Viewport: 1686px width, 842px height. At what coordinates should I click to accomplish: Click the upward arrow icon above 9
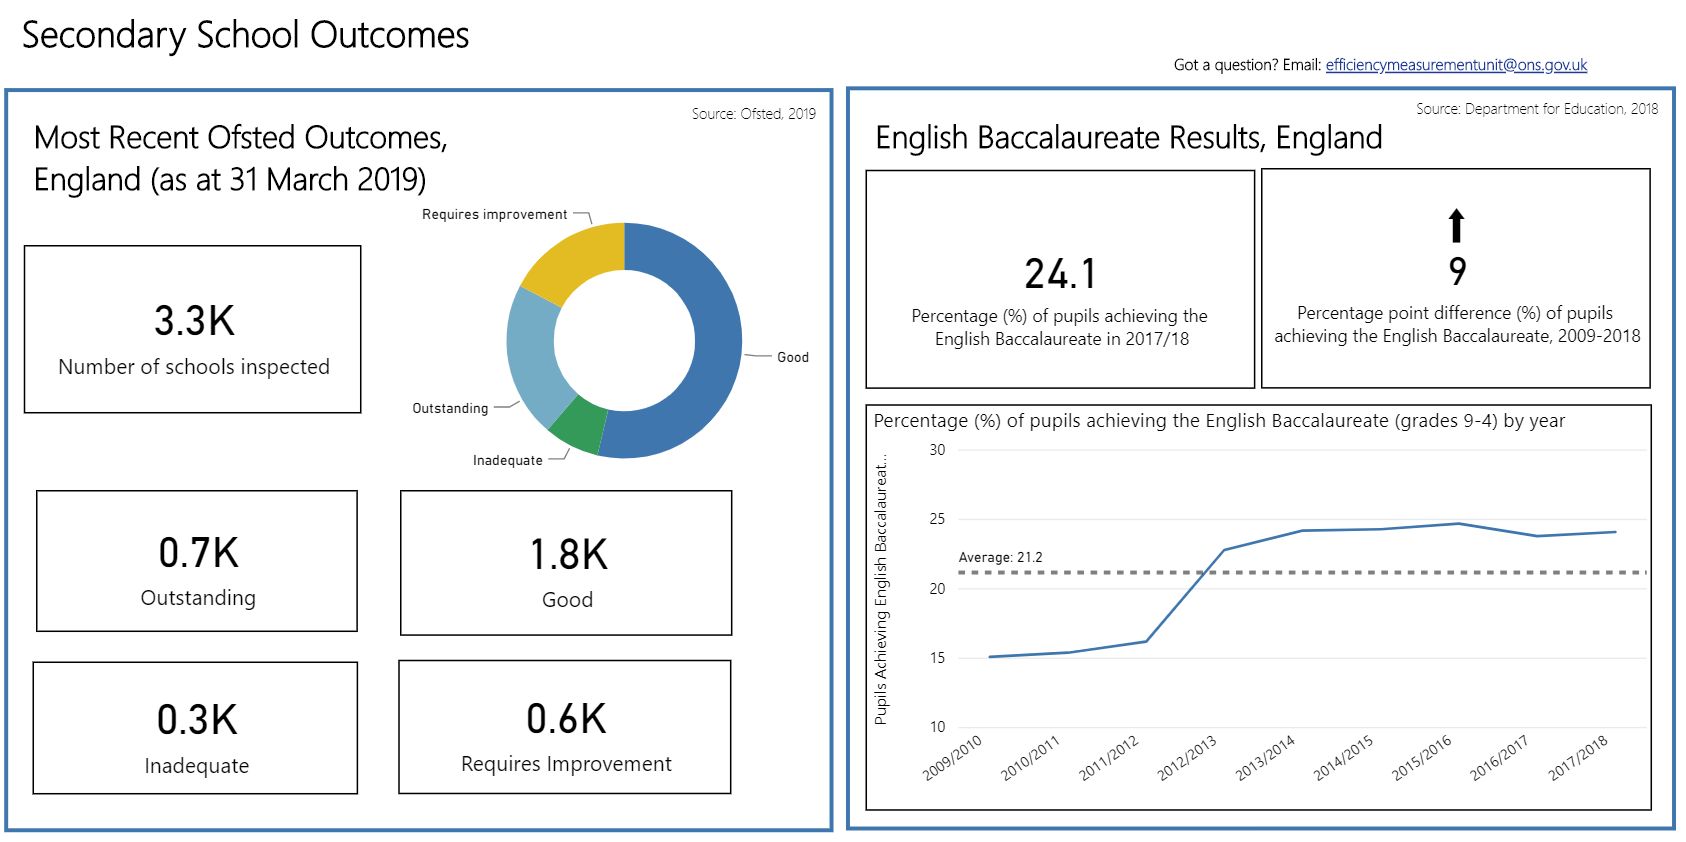click(x=1457, y=225)
